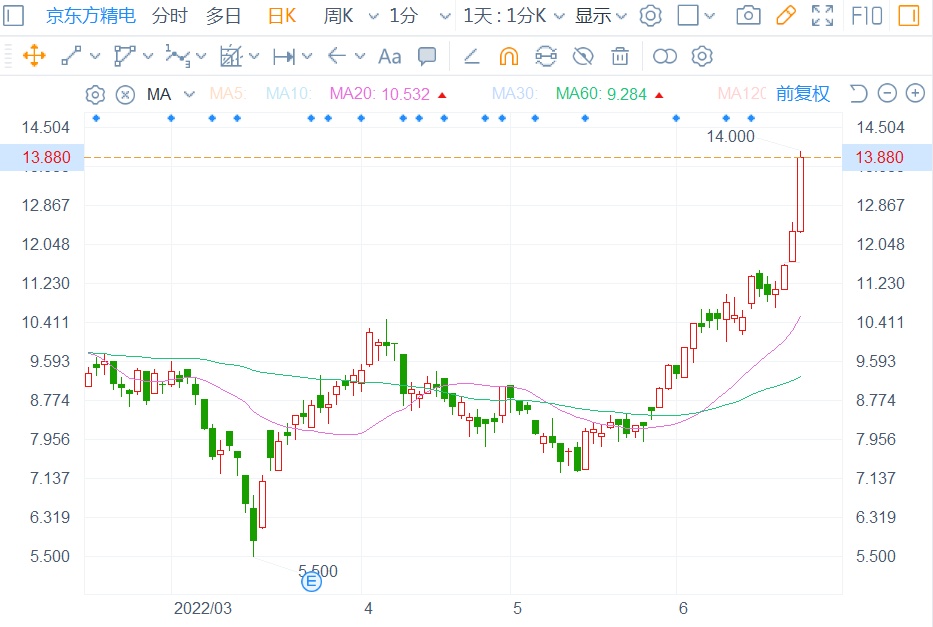933x627 pixels.
Task: Toggle the left sidebar panel icon
Action: tap(15, 16)
